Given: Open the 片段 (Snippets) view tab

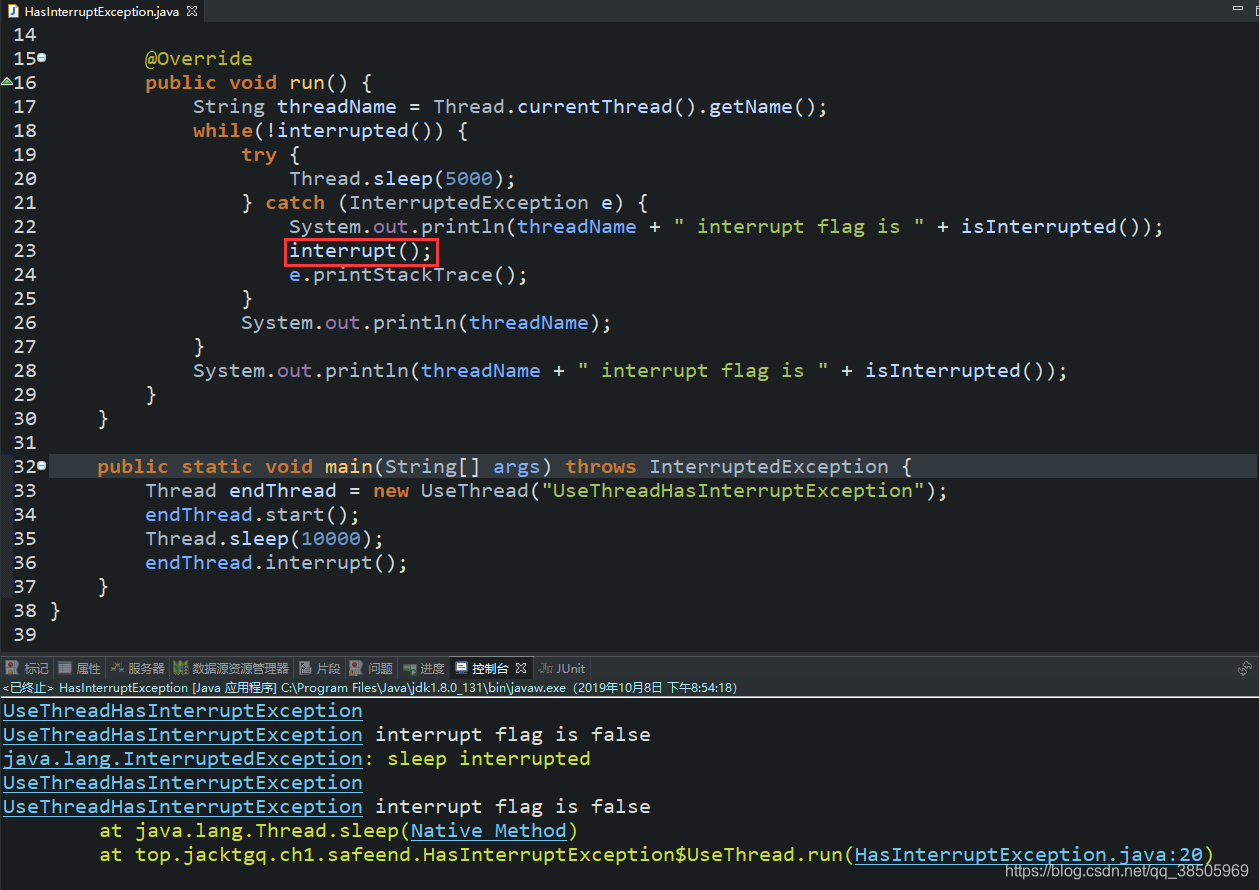Looking at the screenshot, I should point(320,668).
